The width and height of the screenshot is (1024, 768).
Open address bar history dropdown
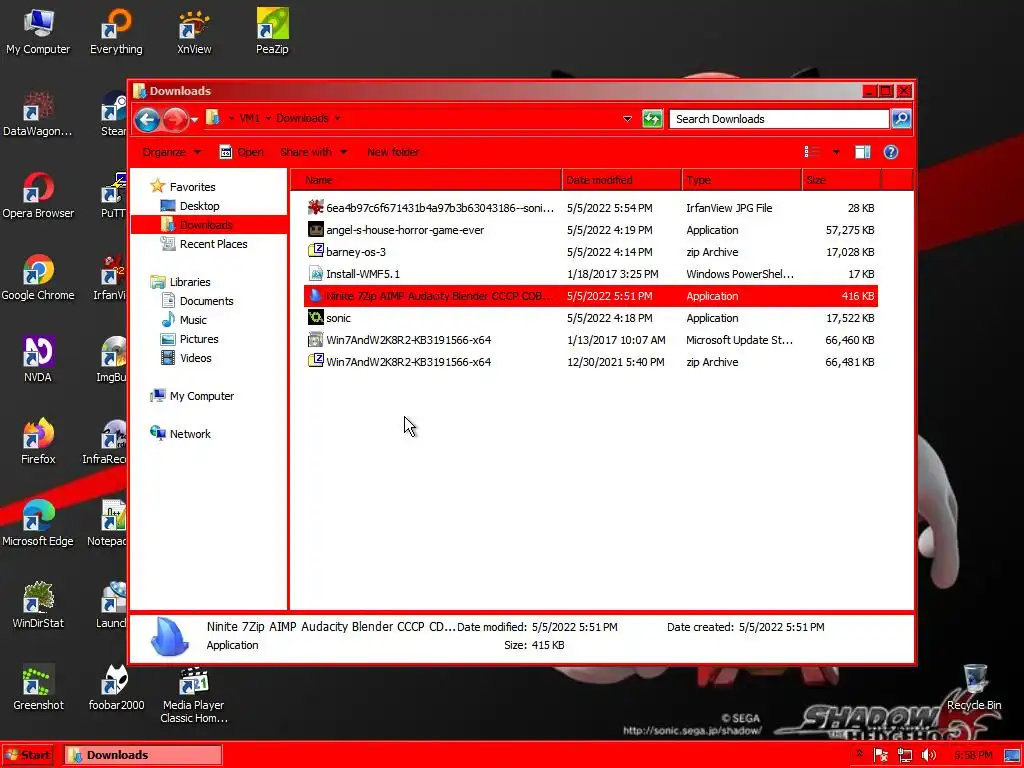coord(628,119)
